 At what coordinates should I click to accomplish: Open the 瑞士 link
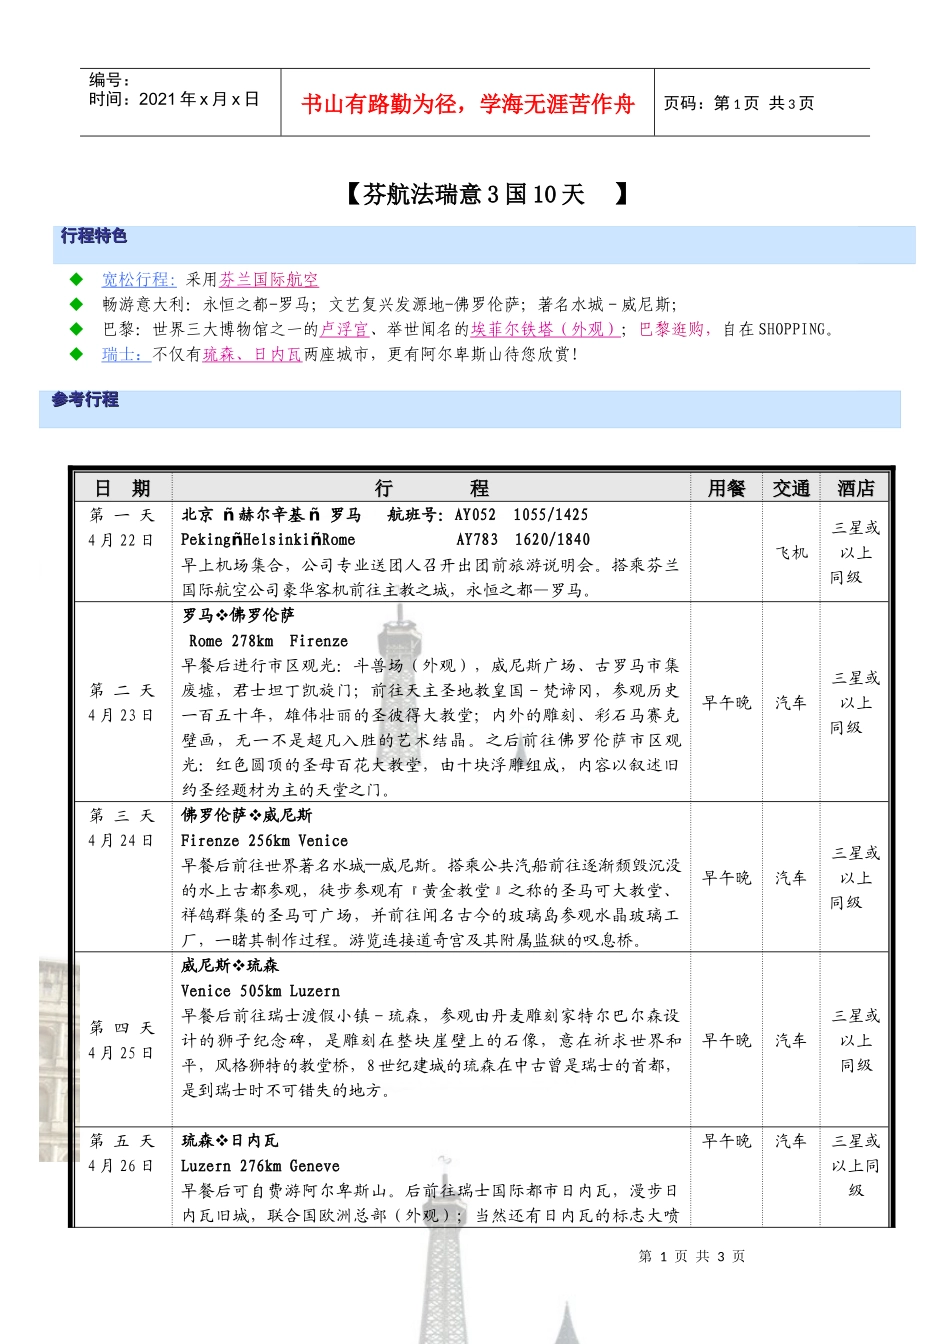(x=126, y=354)
